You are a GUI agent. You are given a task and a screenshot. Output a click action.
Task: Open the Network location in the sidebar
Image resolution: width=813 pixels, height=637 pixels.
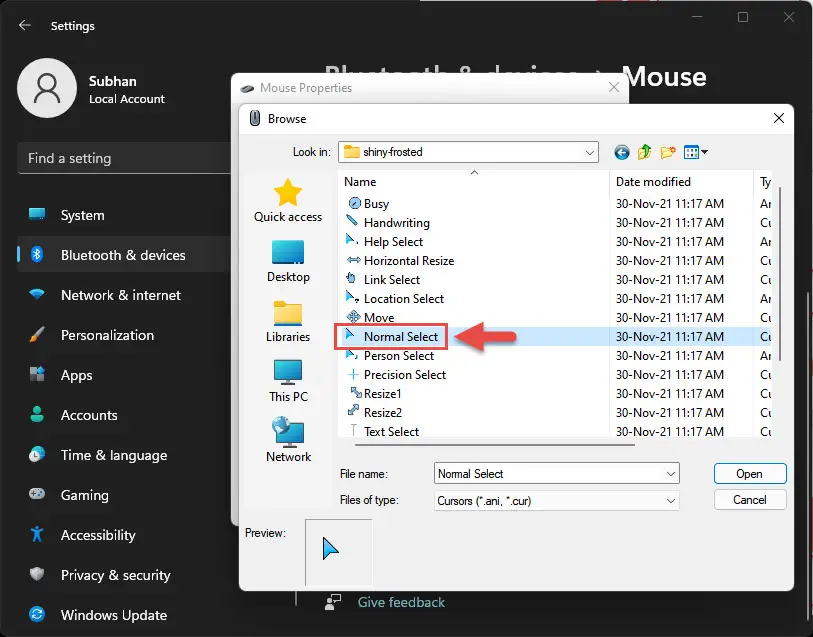(288, 441)
